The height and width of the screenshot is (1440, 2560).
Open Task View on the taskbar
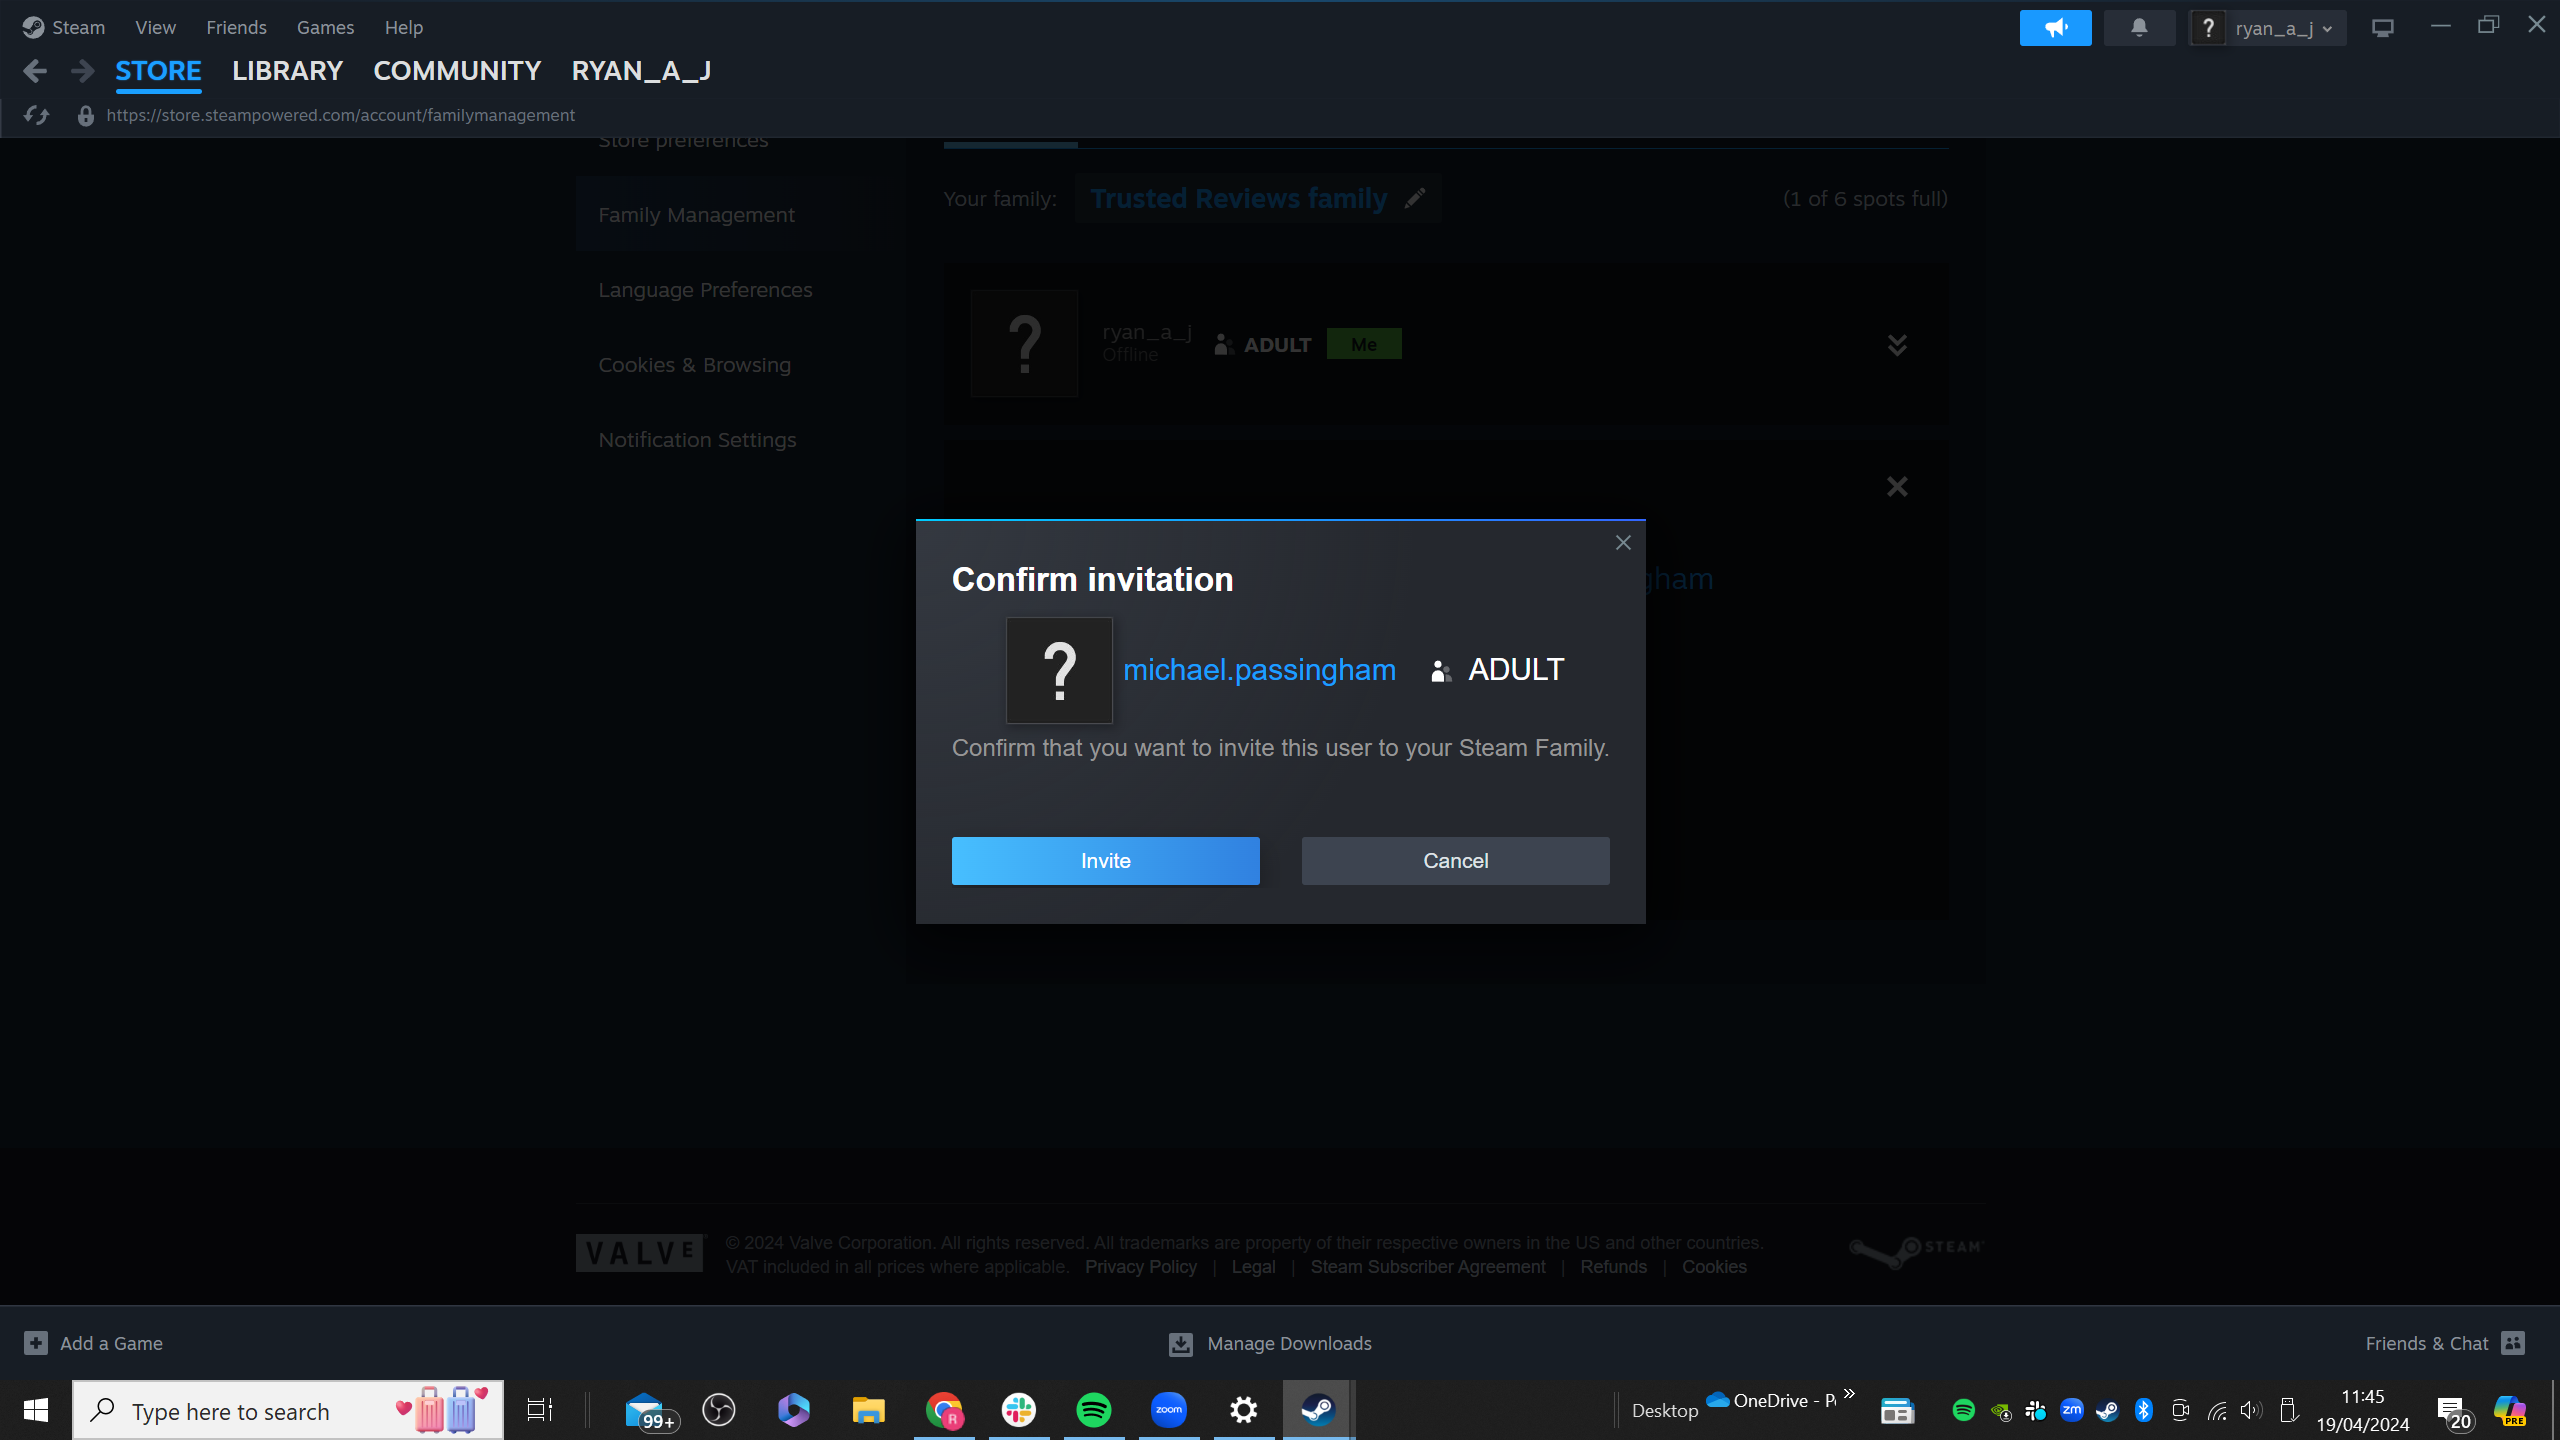[540, 1410]
